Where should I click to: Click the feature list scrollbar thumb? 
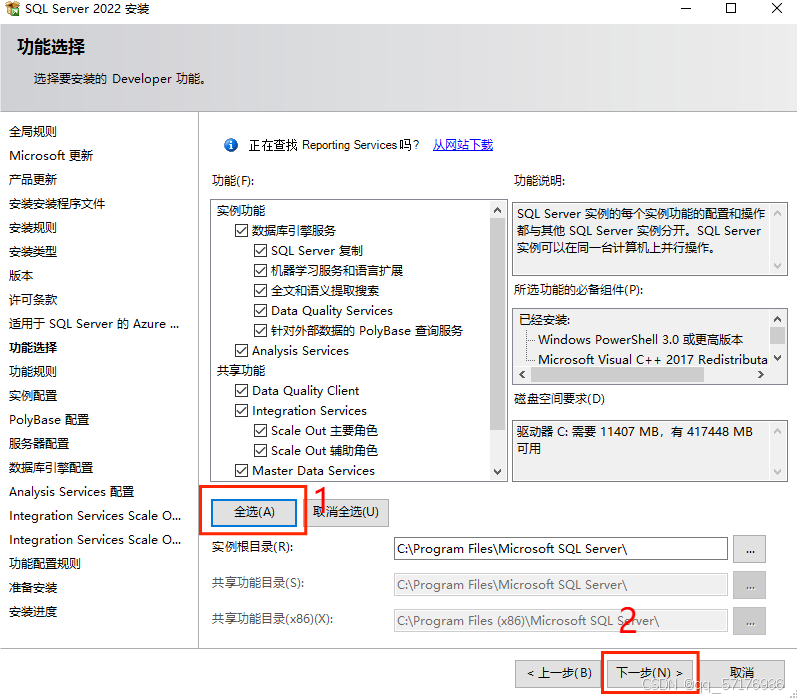(497, 323)
